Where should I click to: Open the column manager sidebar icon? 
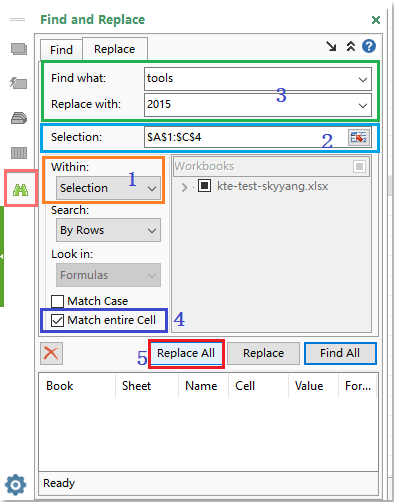tap(19, 153)
